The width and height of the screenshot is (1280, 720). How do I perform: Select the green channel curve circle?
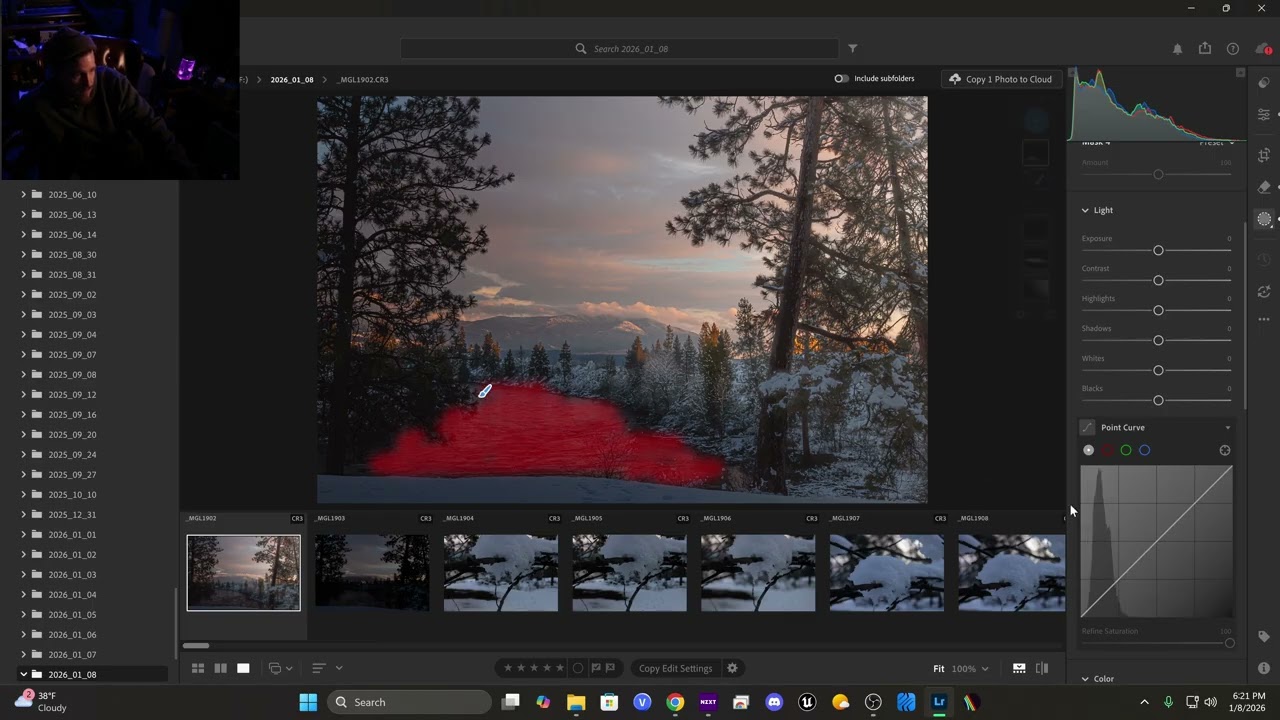[1126, 450]
